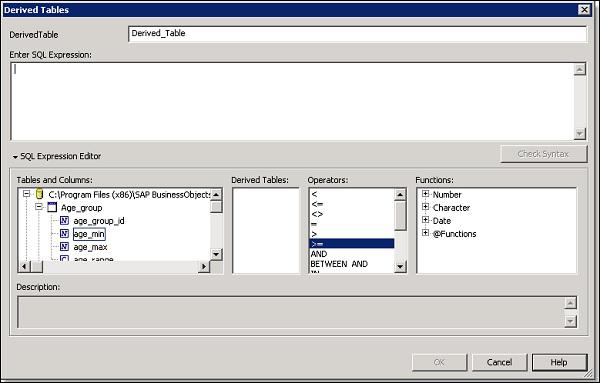Click the Age_group table icon

52,207
